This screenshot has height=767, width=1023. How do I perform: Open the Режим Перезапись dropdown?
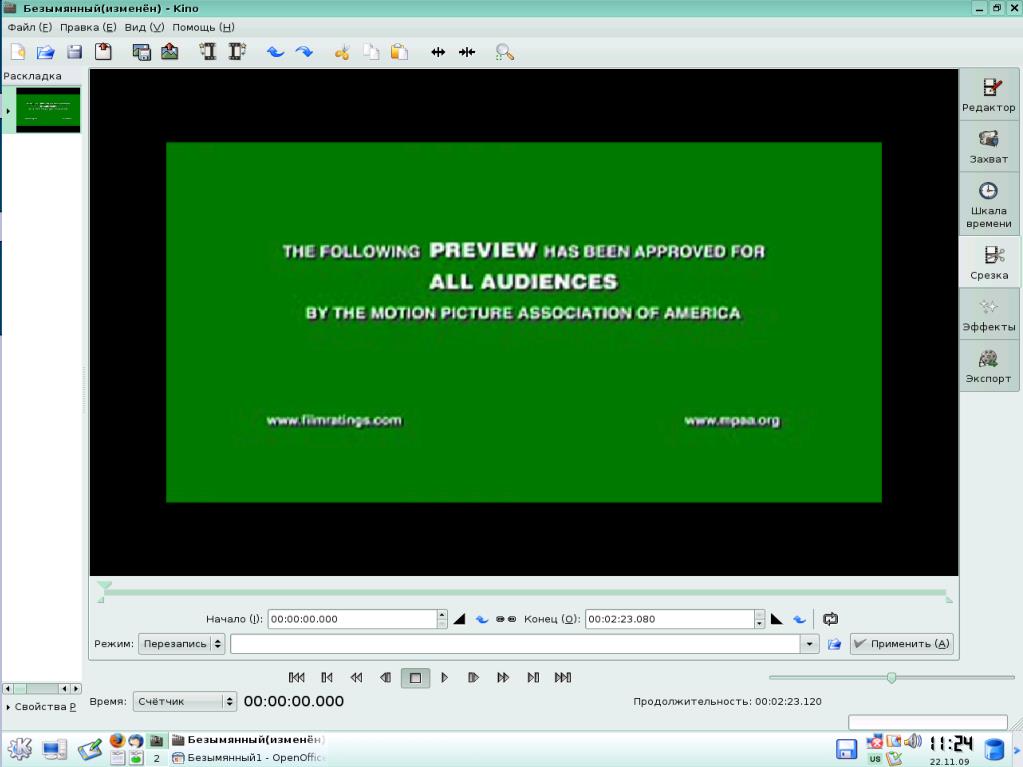tap(181, 644)
